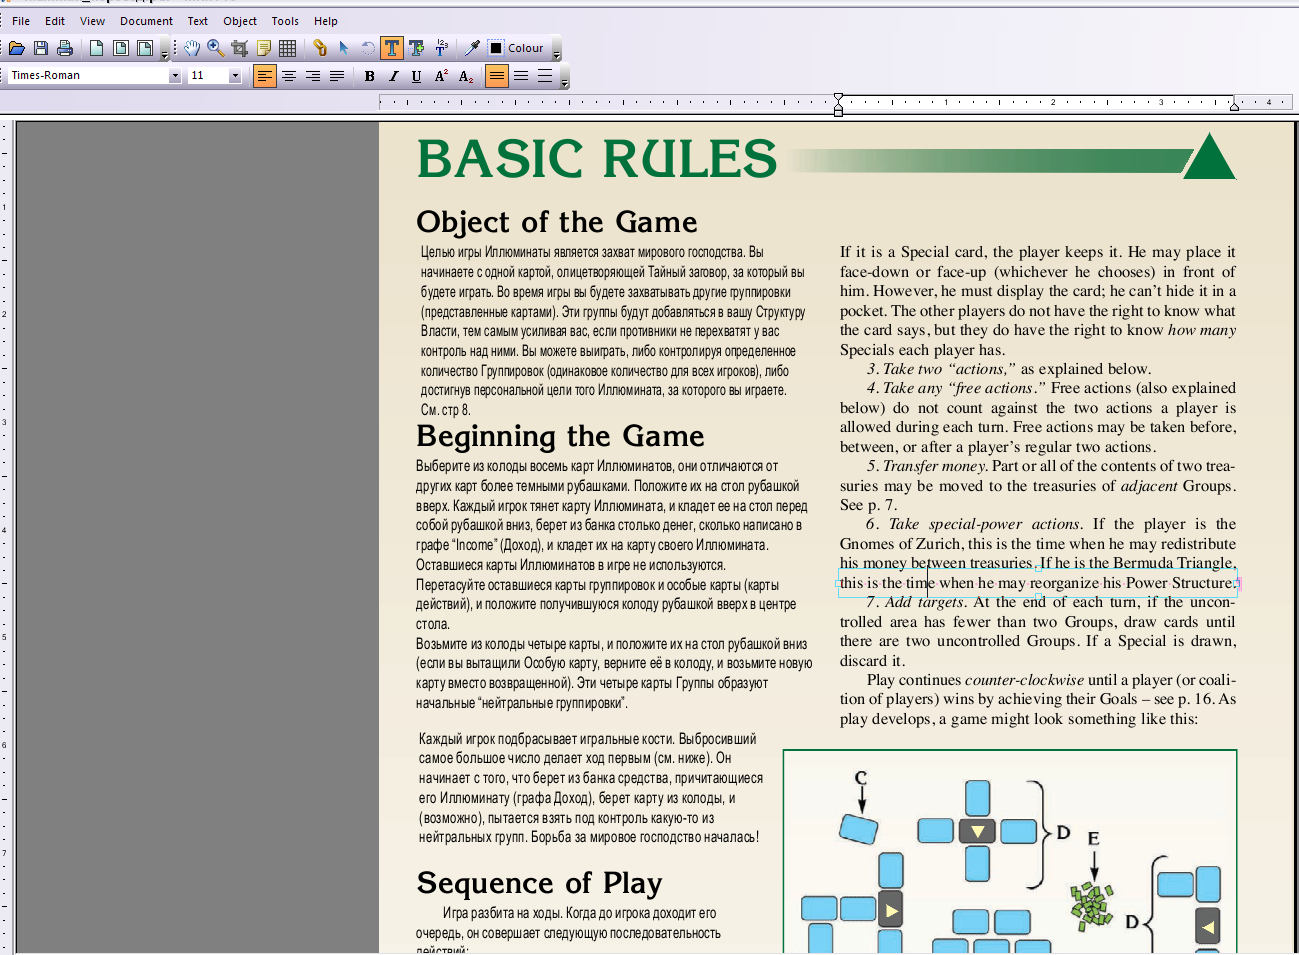Click the first-line indent marker on ruler
Screen dimensions: 1299x955
[838, 98]
